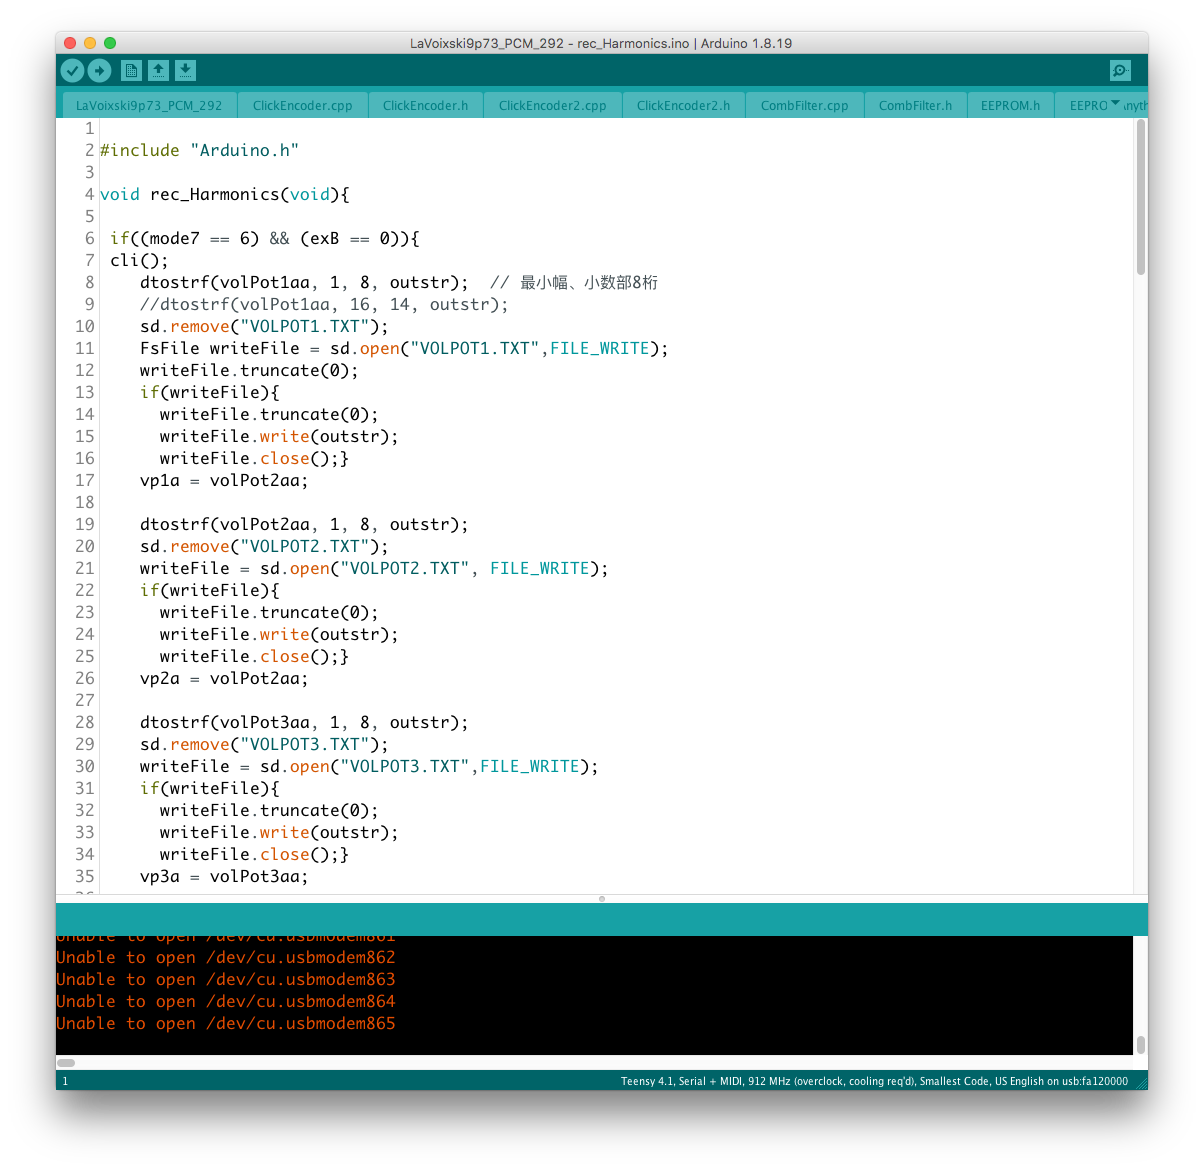Viewport: 1204px width, 1170px height.
Task: Switch to LaVoixski9p73_PCM_292 tab
Action: point(149,105)
